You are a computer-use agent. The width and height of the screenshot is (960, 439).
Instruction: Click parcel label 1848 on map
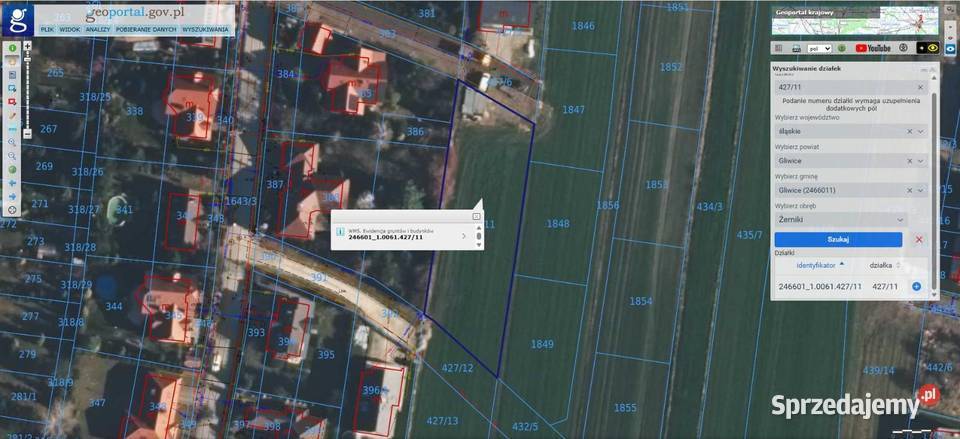pos(558,223)
